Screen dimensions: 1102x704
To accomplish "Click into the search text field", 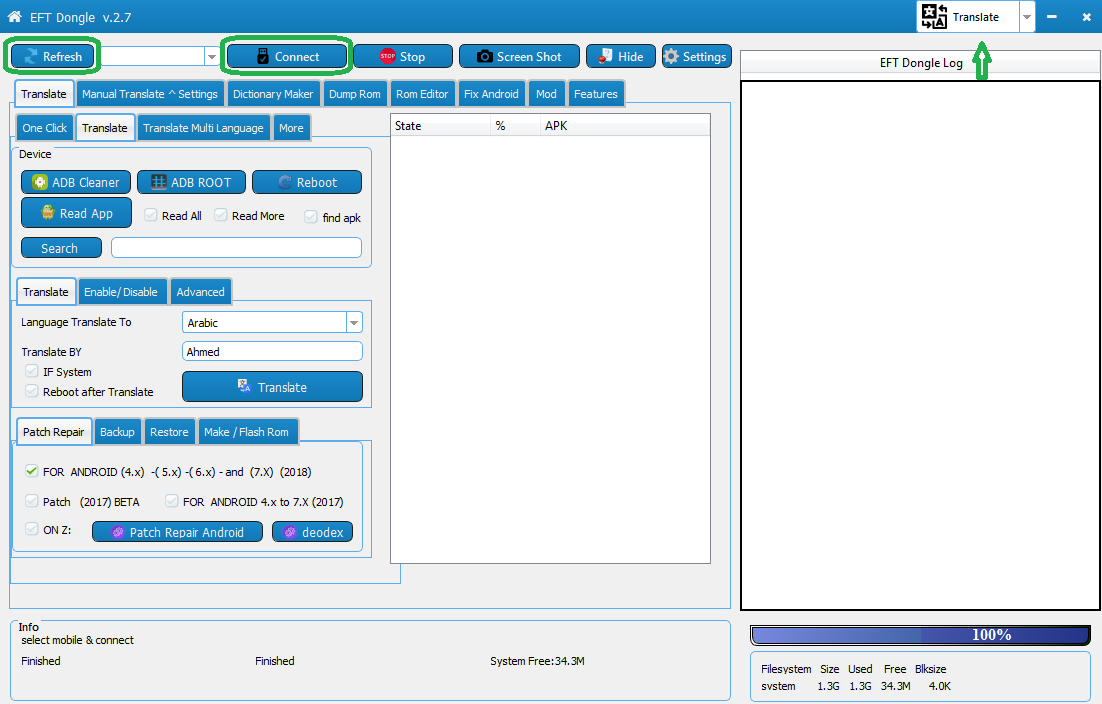I will coord(236,247).
